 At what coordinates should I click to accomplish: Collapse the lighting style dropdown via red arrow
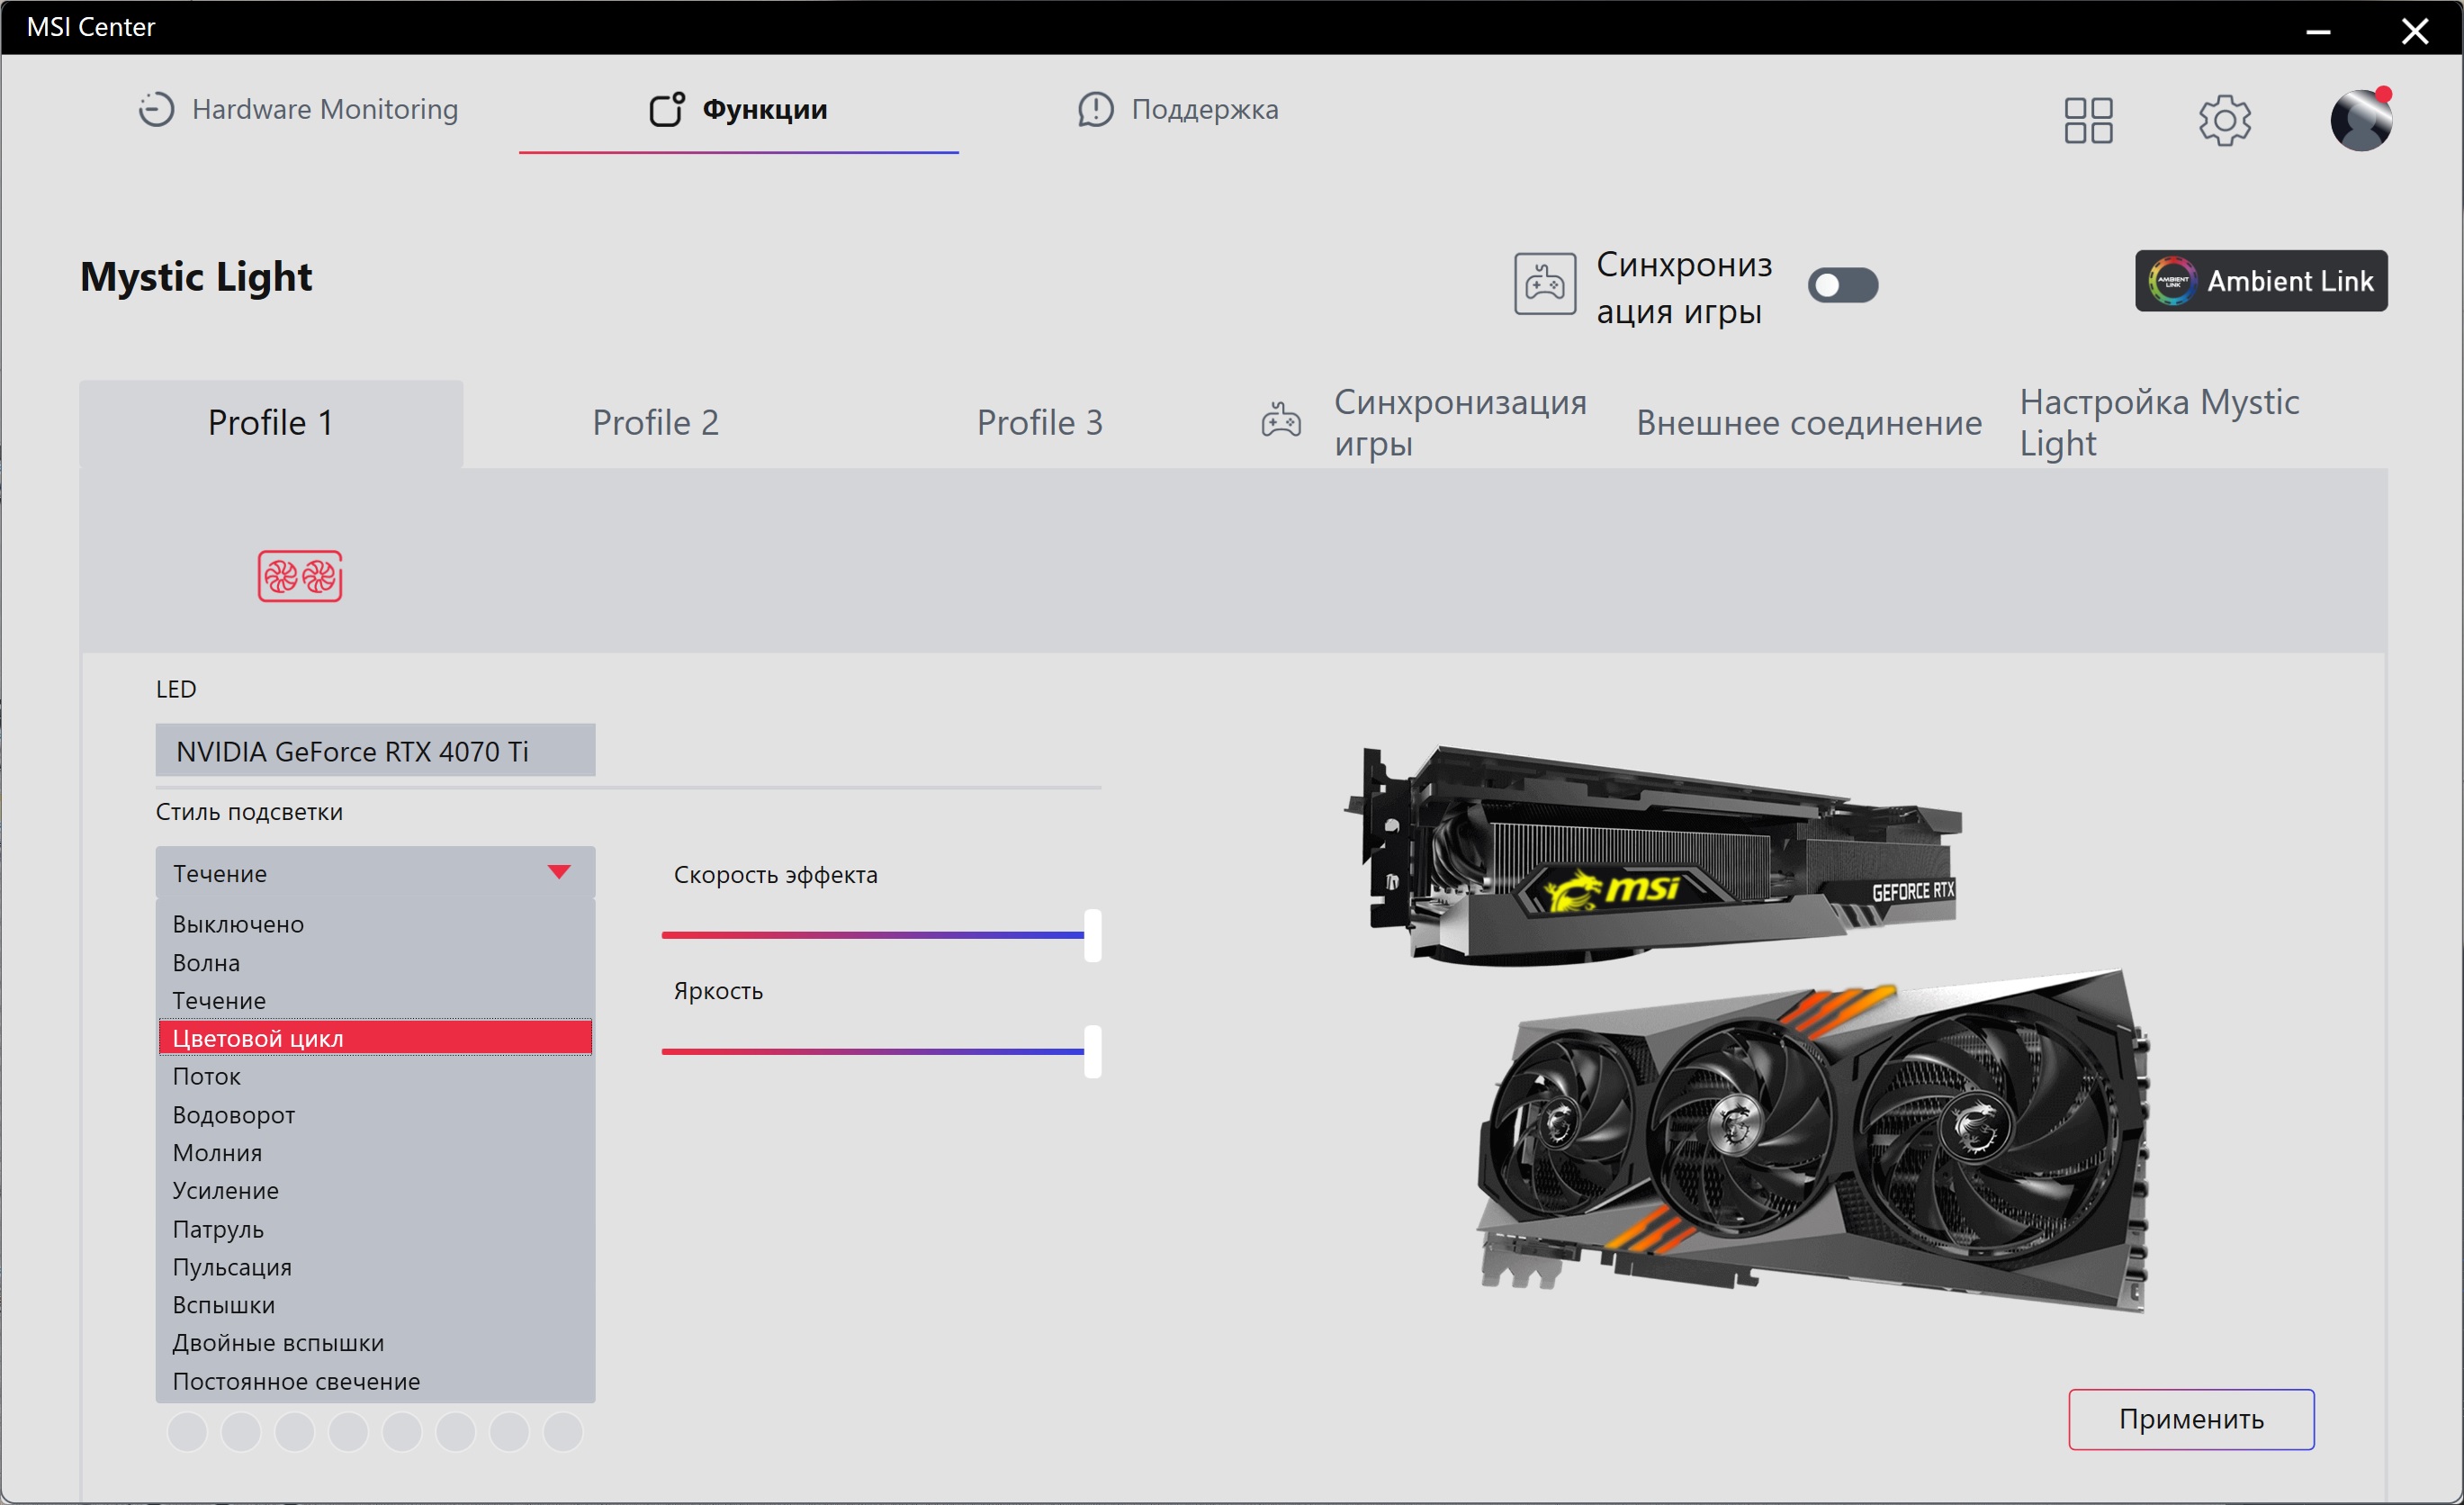coord(559,872)
